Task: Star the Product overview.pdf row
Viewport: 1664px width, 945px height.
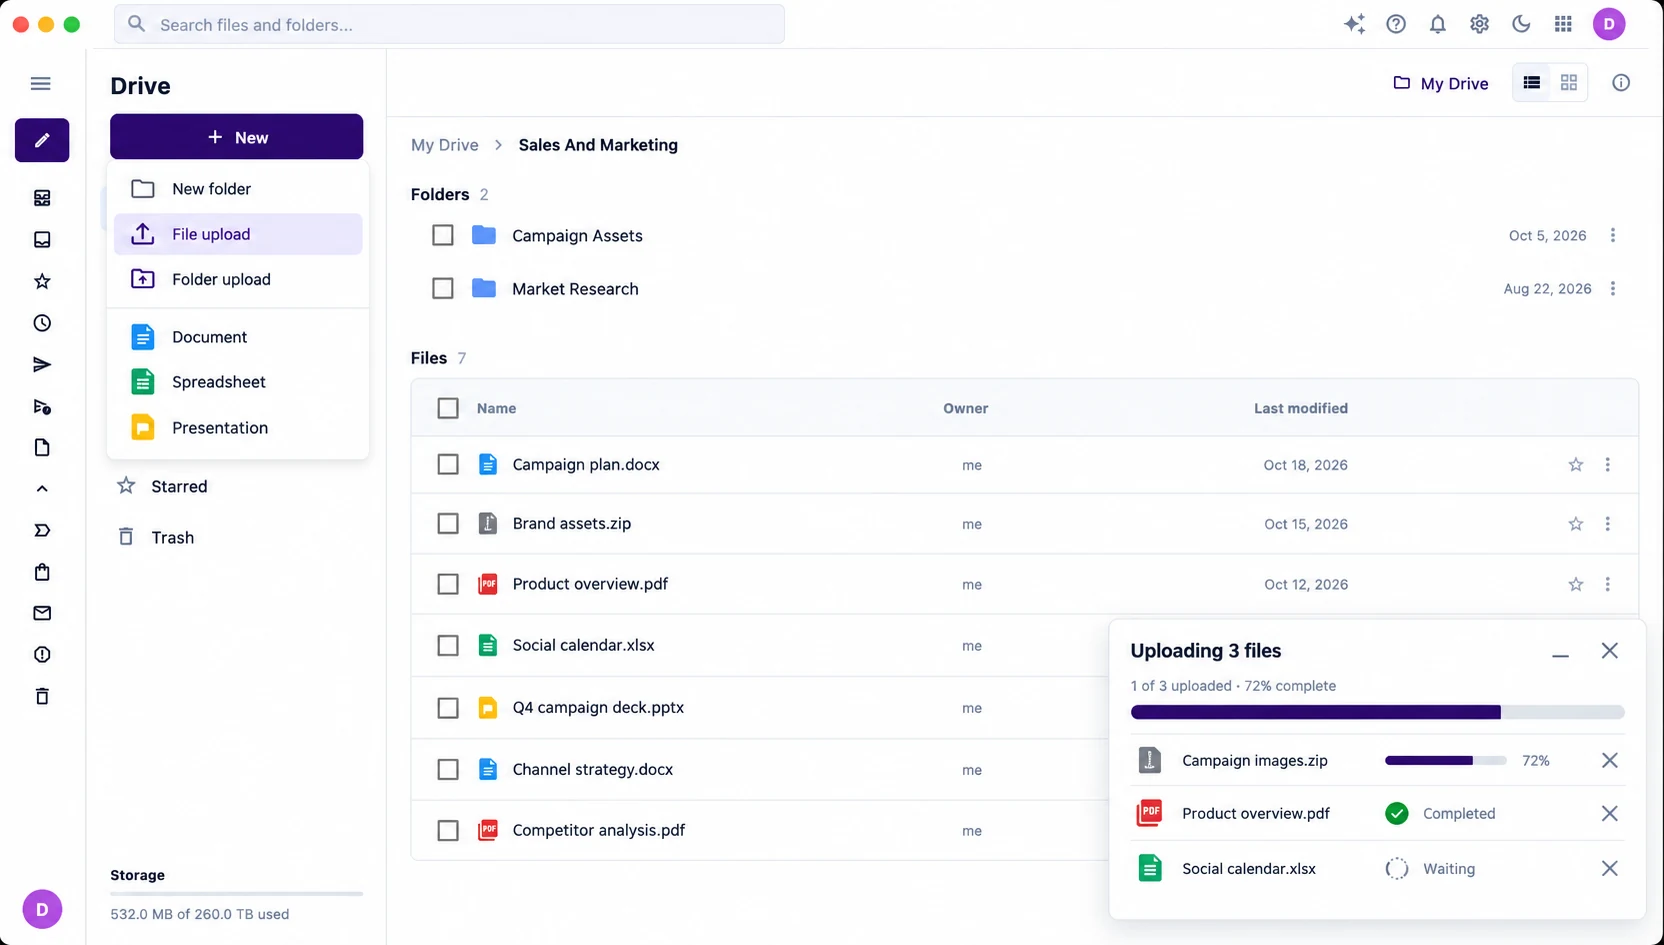Action: (x=1576, y=584)
